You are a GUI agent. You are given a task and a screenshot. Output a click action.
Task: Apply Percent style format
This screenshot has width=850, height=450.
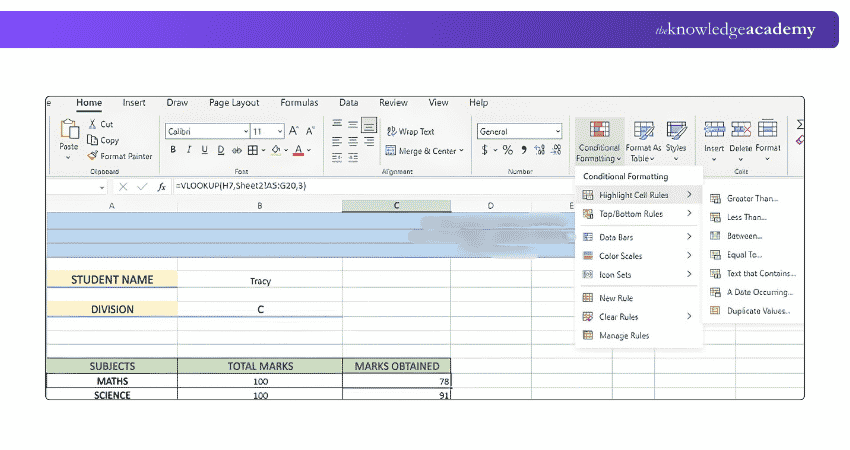click(507, 150)
